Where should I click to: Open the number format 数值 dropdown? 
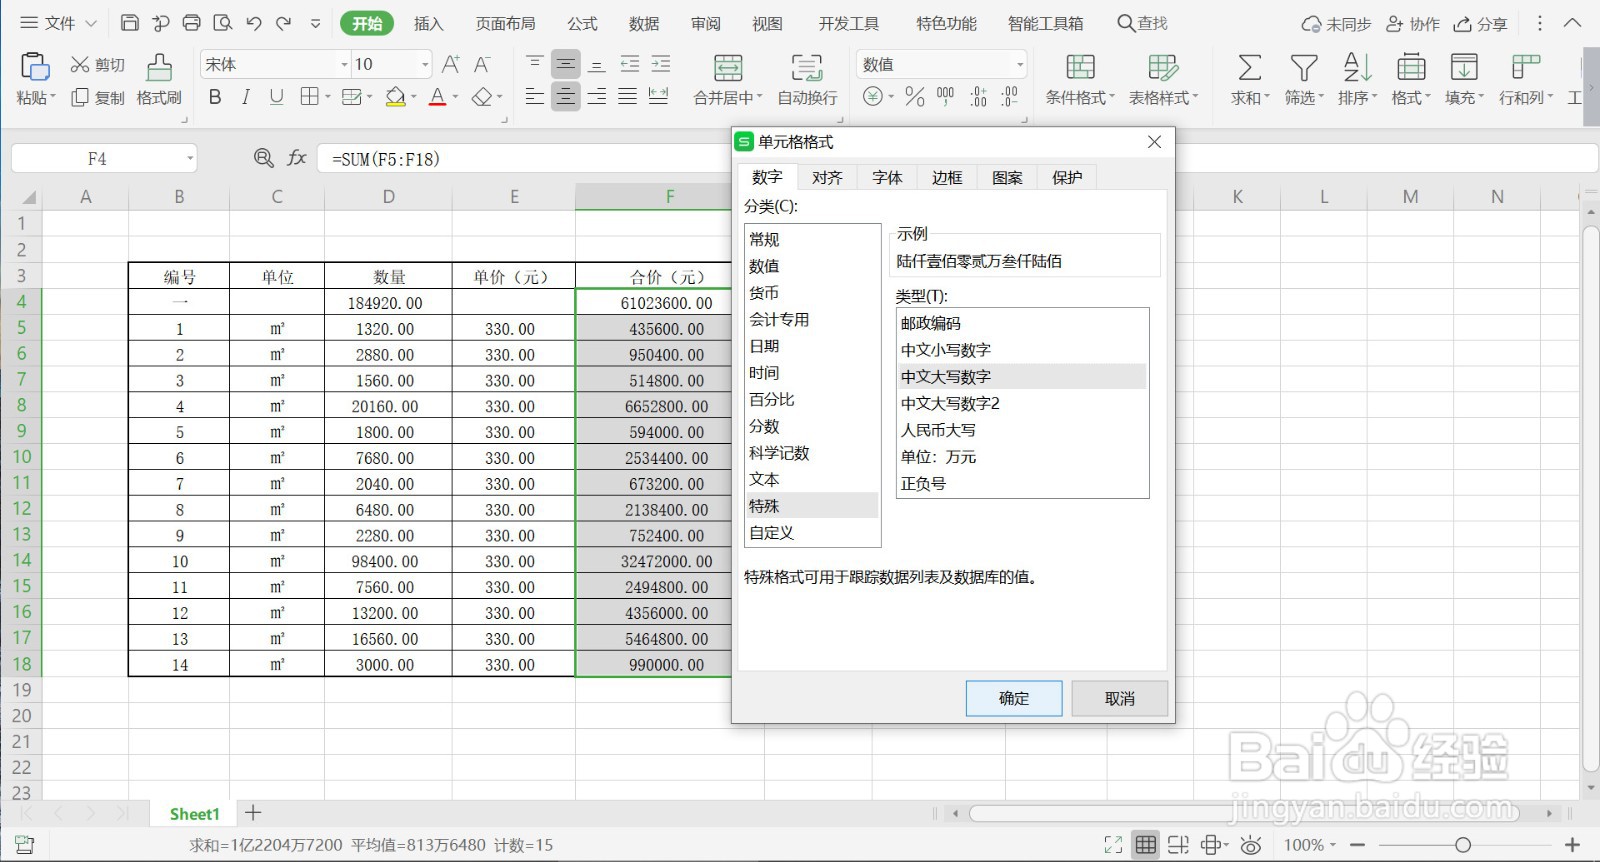[x=1020, y=64]
